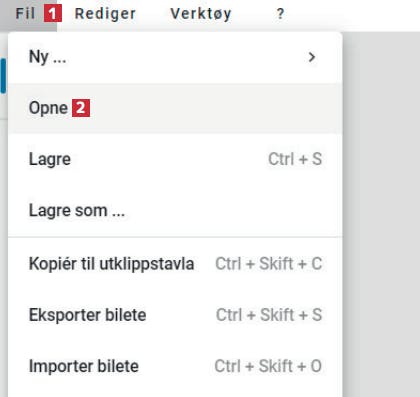Click the red number 2 badge
Screen dimensions: 420x397
tap(81, 108)
